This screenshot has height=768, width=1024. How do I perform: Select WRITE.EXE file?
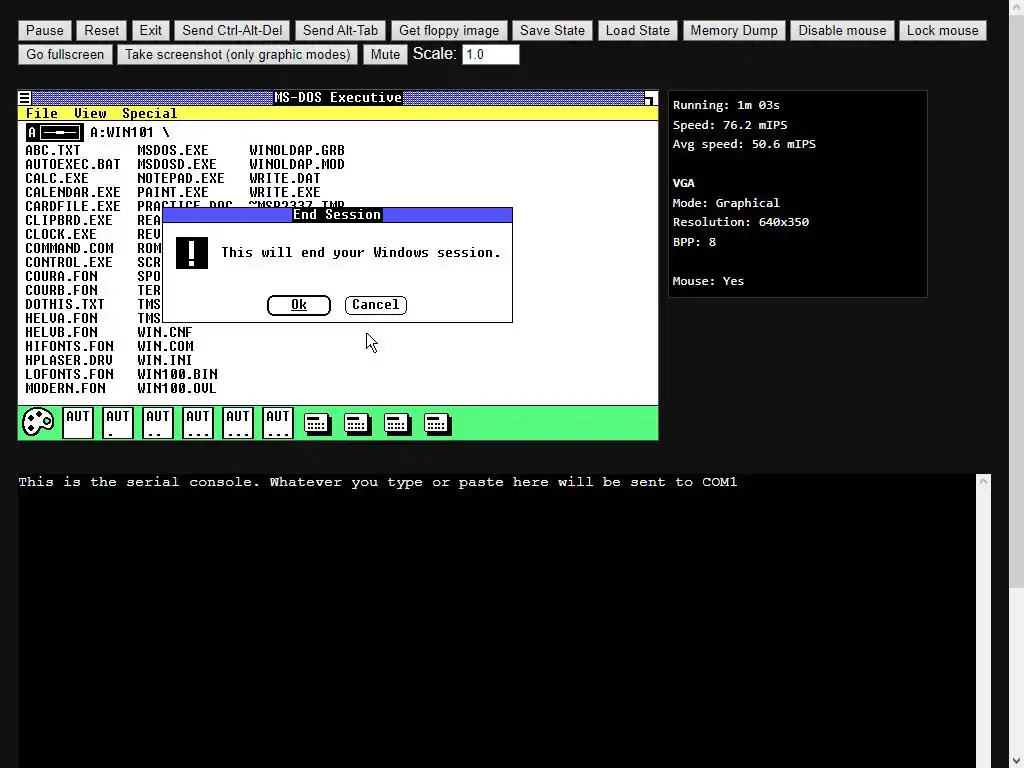pyautogui.click(x=285, y=193)
